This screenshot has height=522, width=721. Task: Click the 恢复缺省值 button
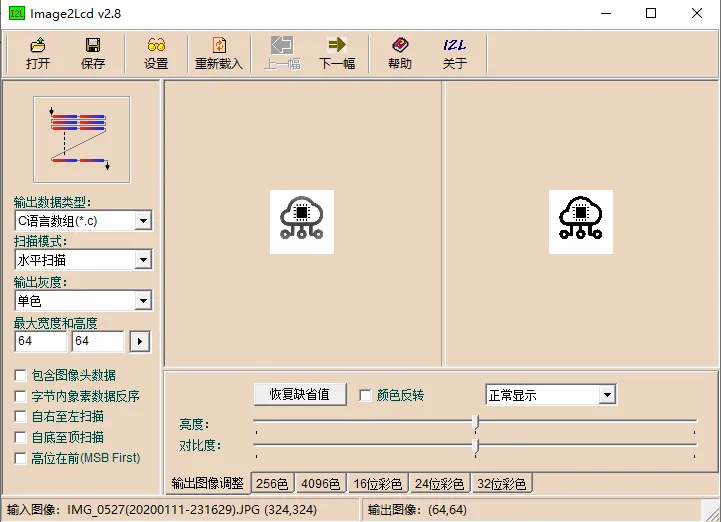click(x=300, y=395)
